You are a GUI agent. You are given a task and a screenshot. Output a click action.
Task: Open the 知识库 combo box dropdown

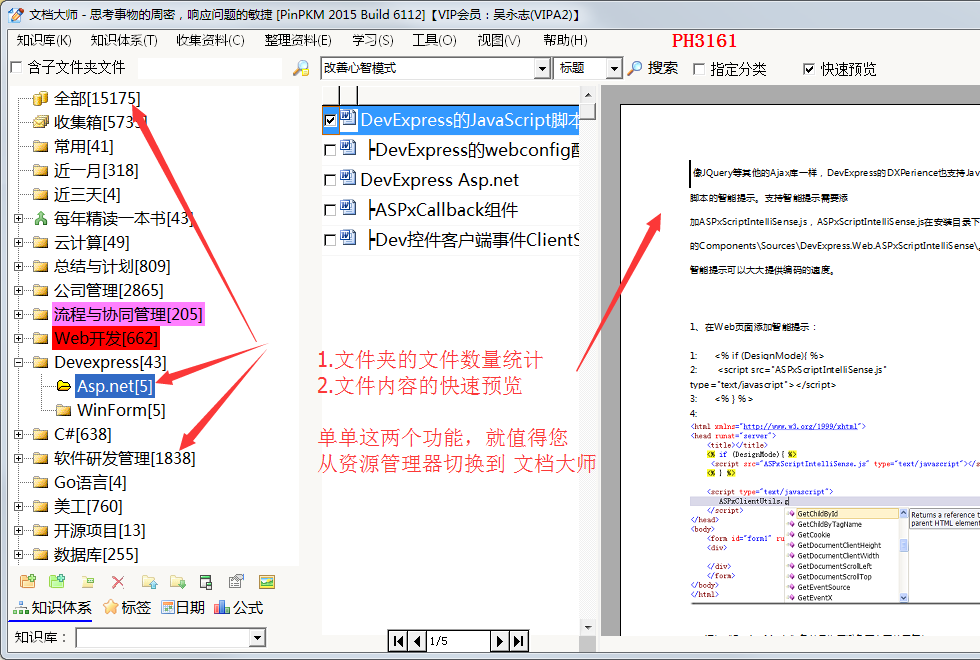(257, 638)
